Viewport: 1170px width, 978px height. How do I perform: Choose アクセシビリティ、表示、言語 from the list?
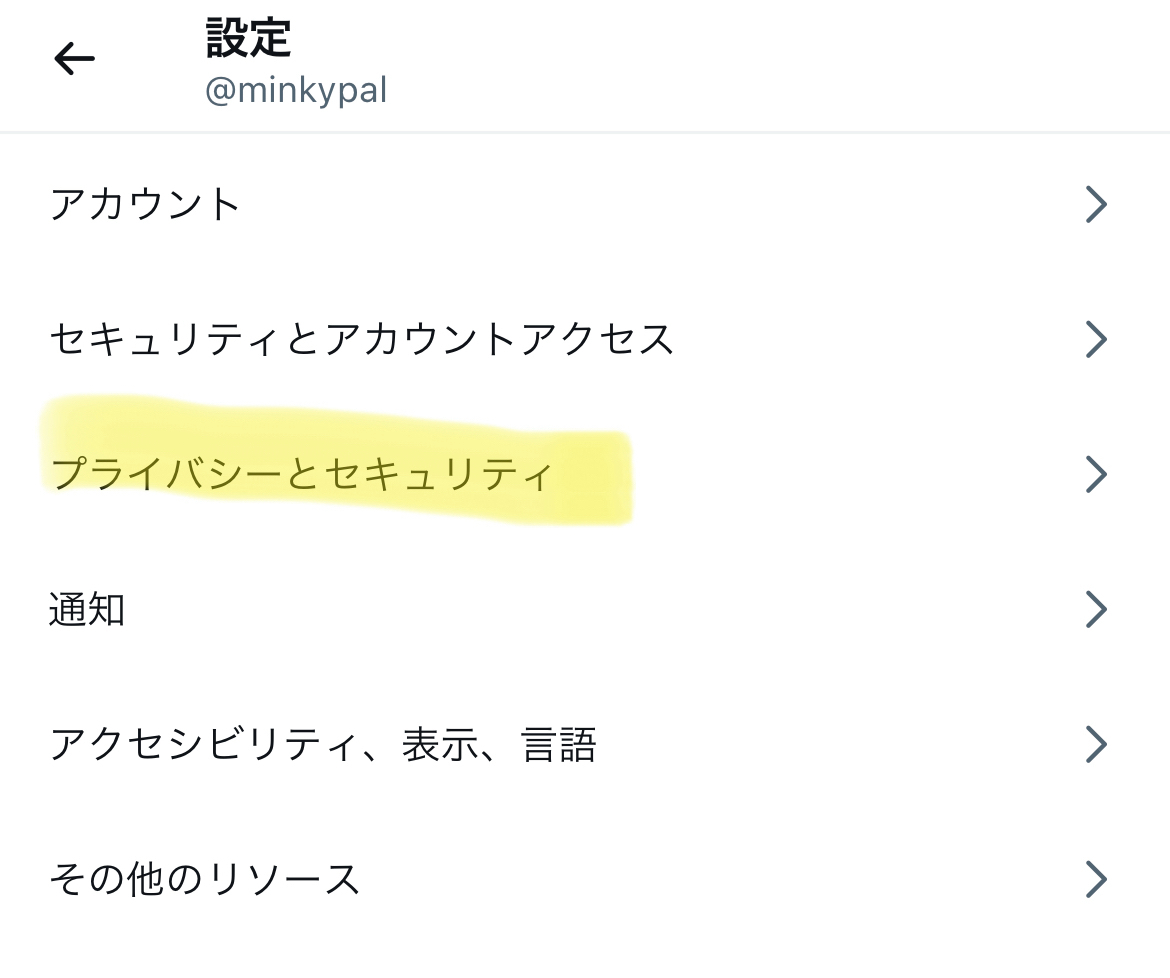(x=322, y=745)
